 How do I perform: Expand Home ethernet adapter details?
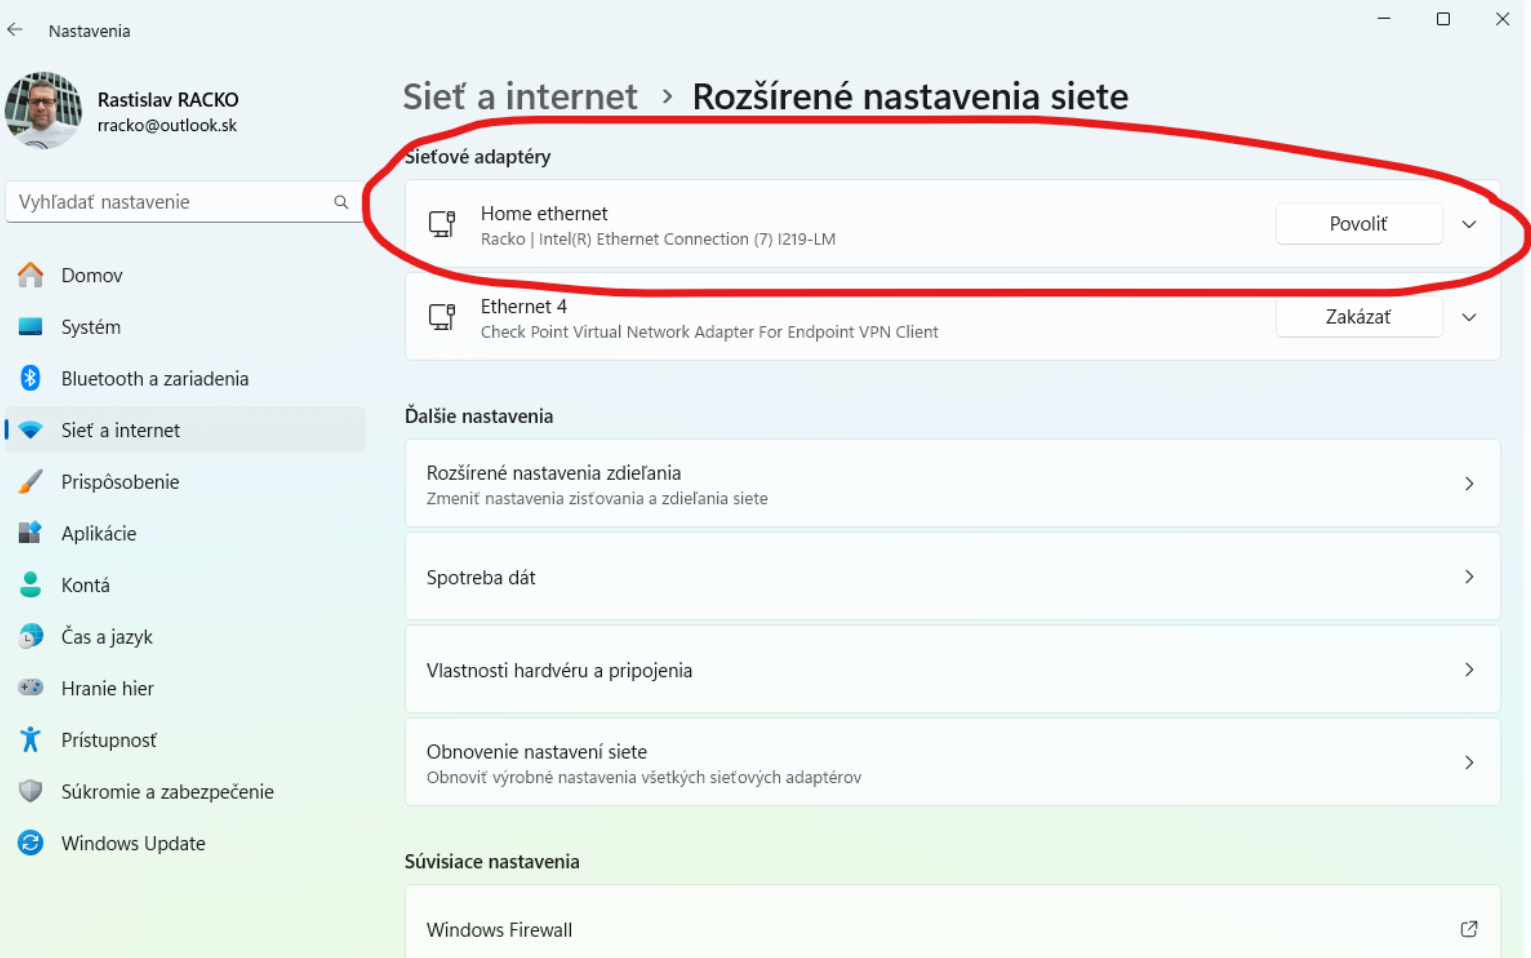1468,224
